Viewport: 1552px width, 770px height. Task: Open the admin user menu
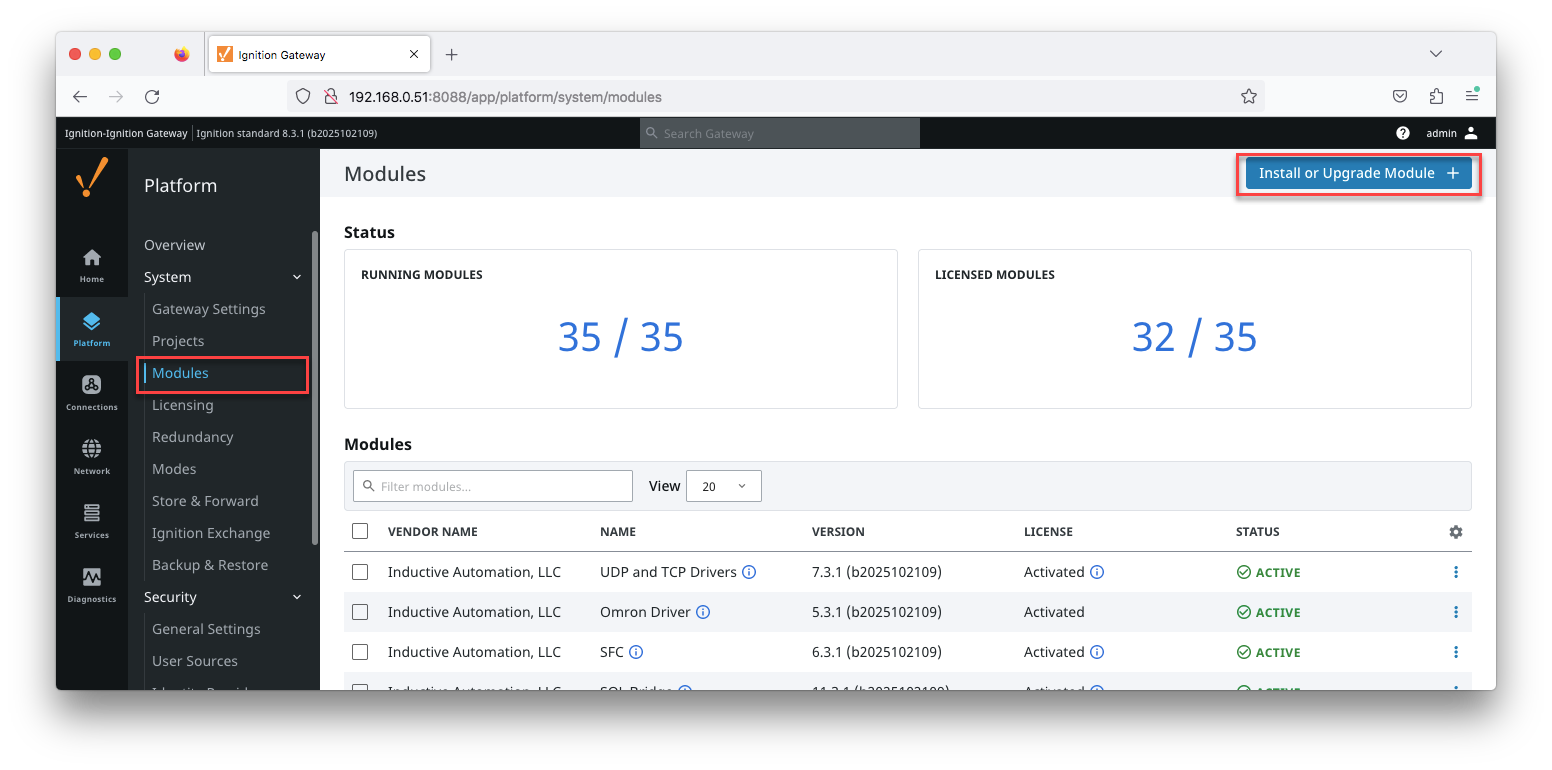1451,133
